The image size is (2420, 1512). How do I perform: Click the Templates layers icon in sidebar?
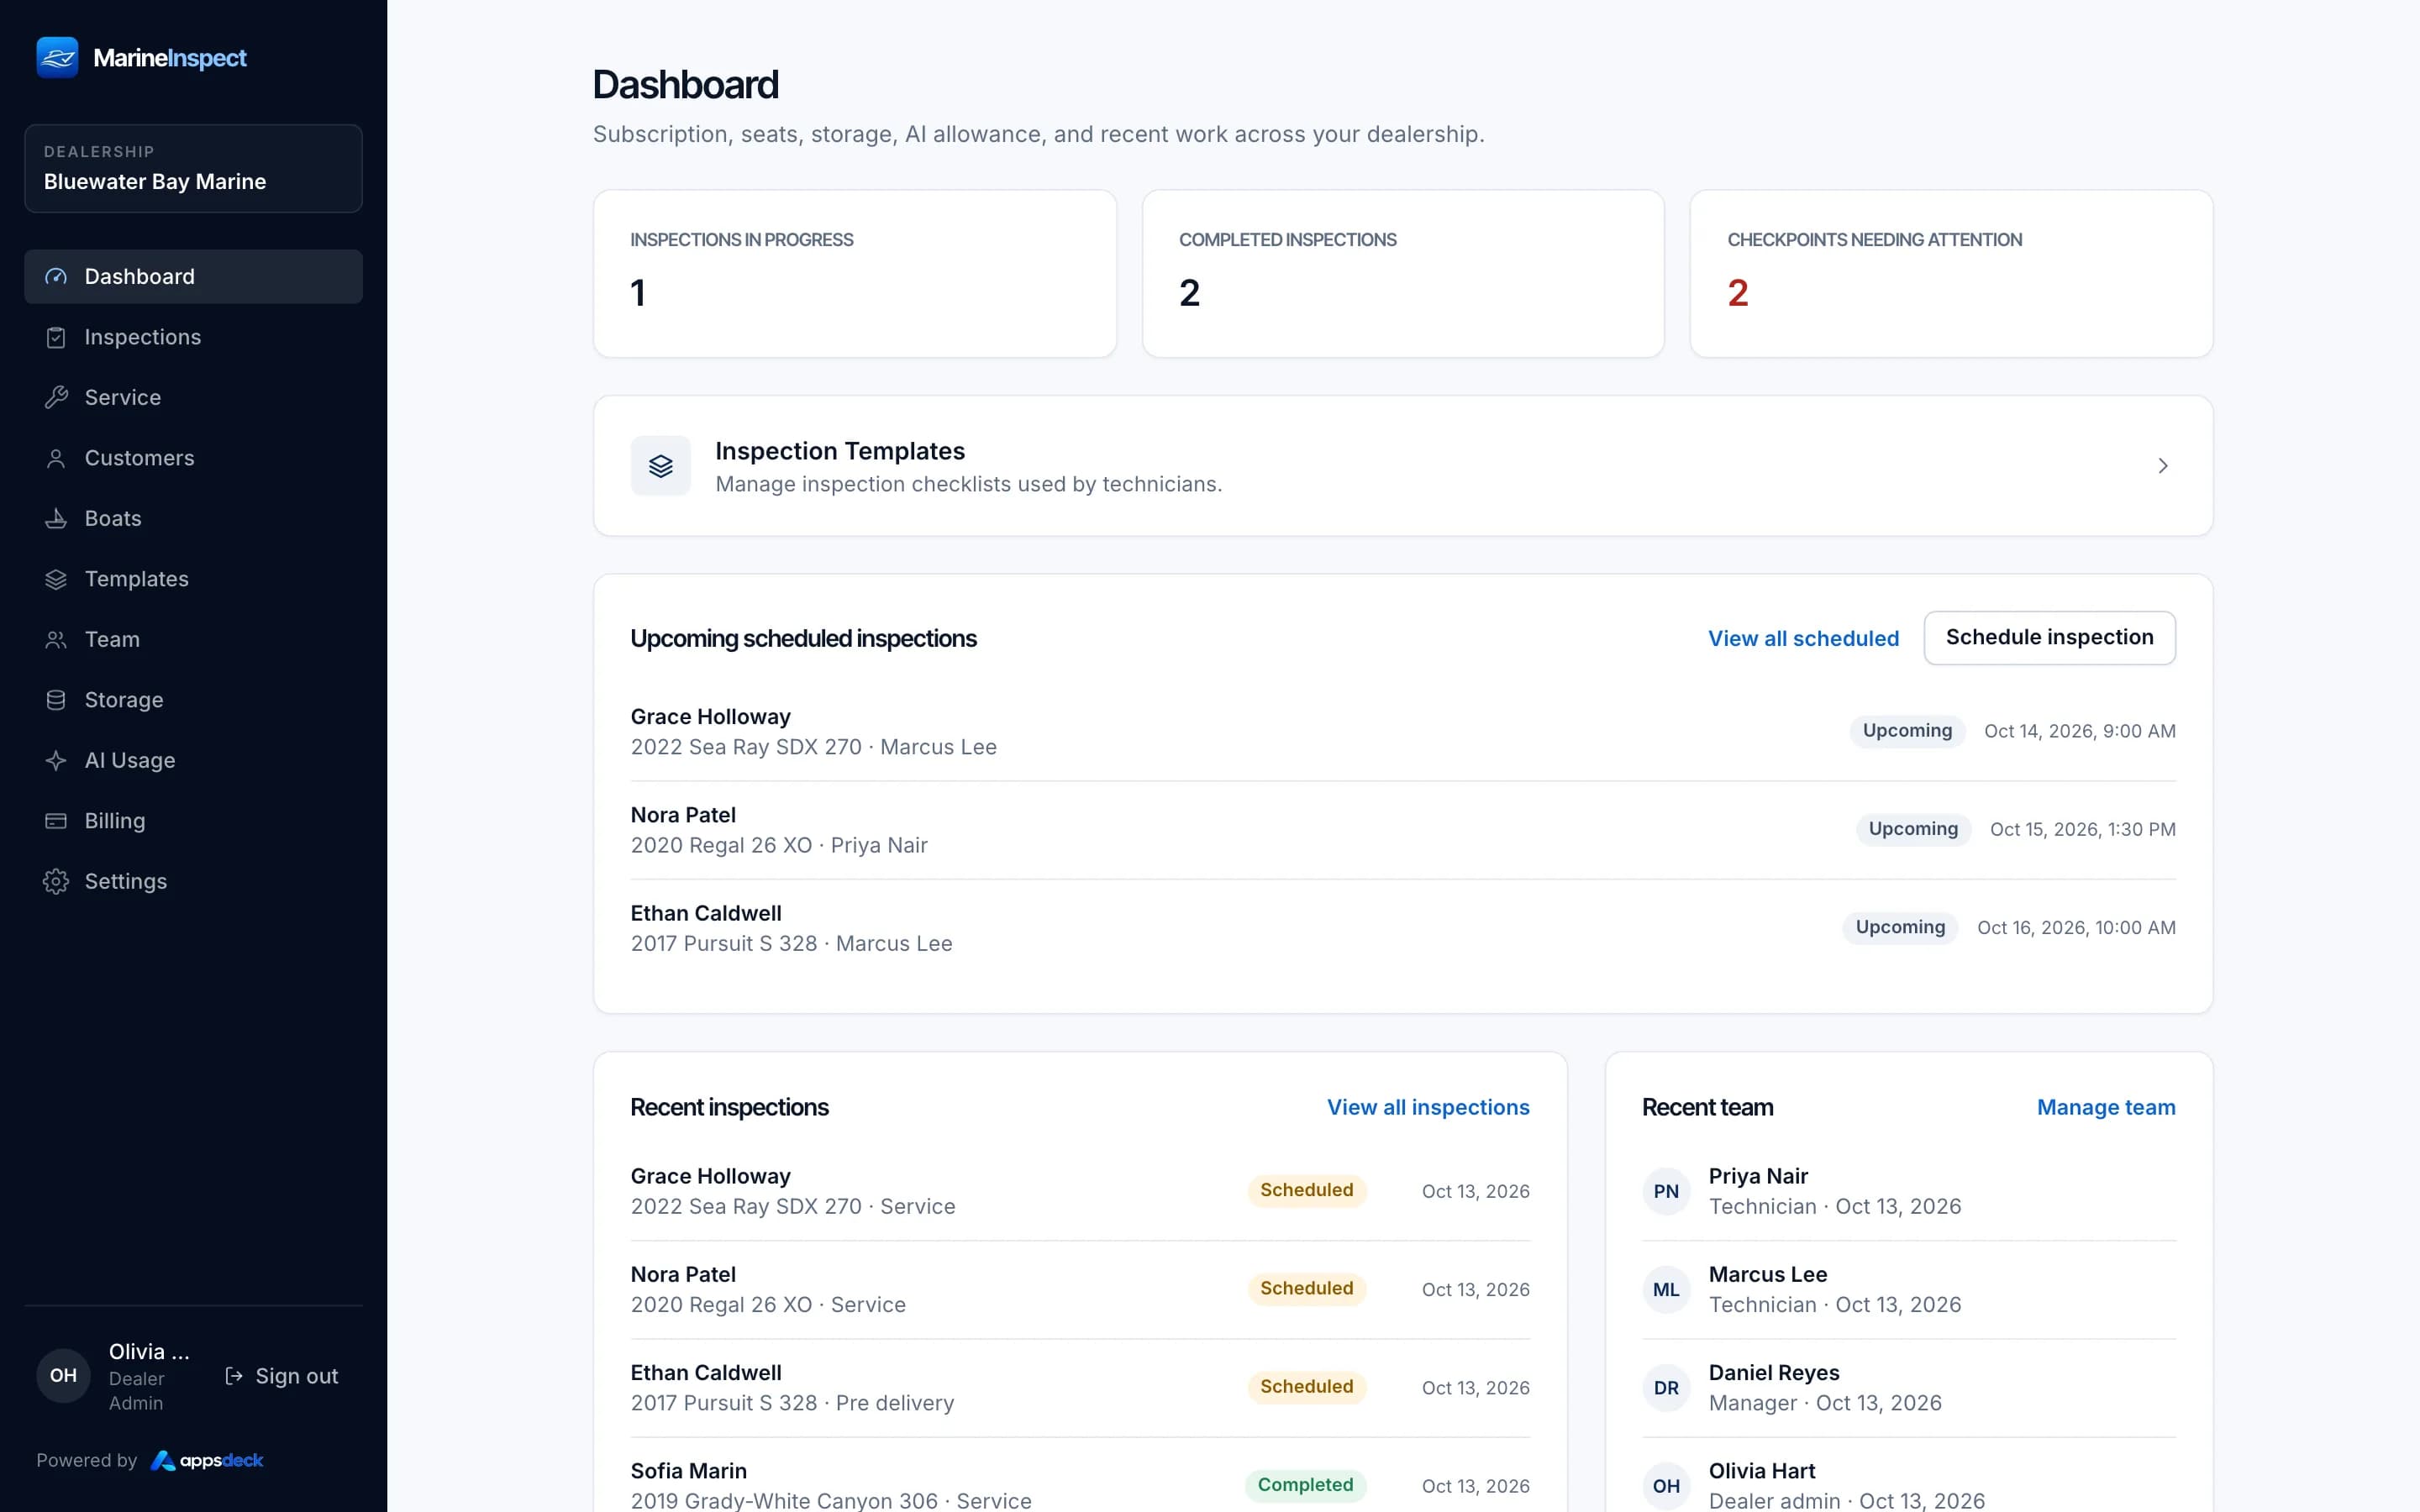coord(56,579)
